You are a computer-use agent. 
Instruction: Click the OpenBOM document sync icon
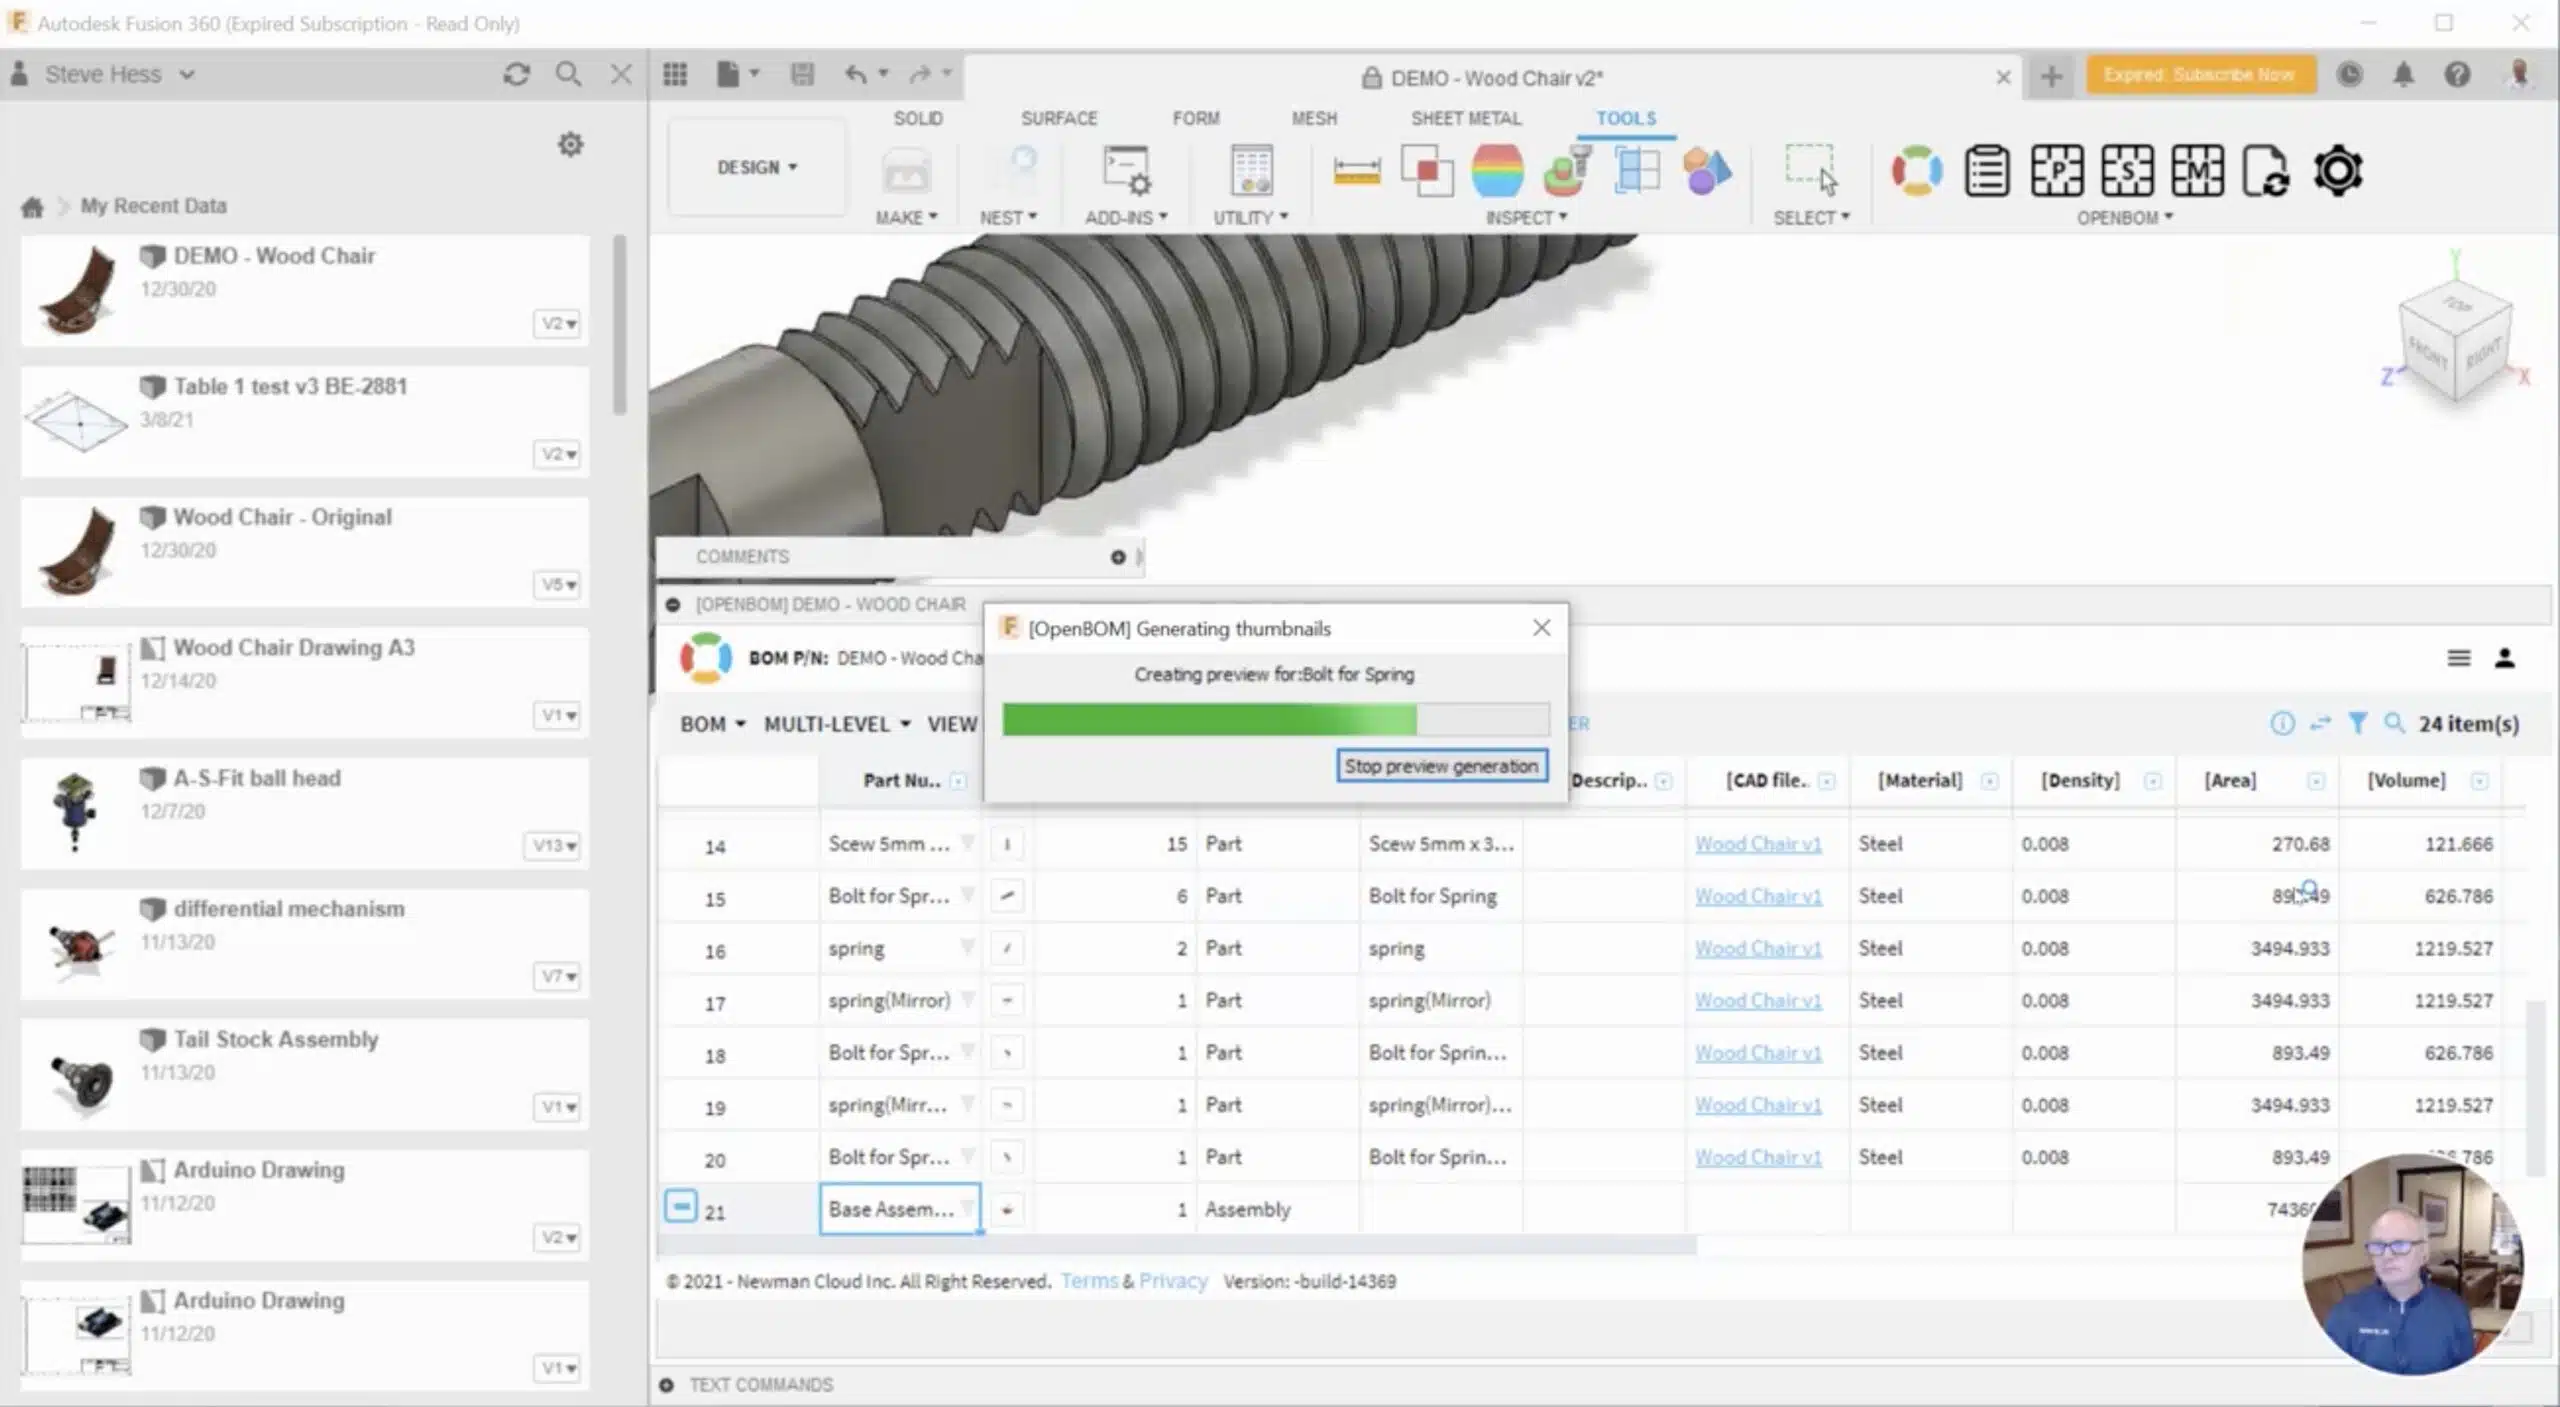point(2266,171)
